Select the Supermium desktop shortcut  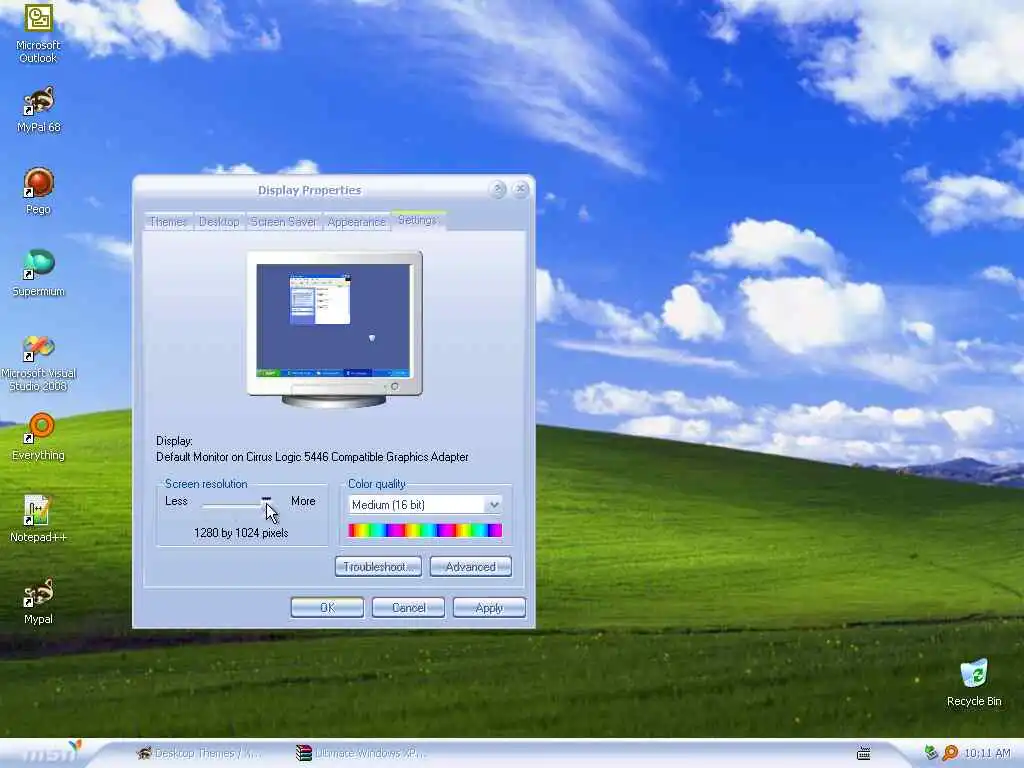39,273
